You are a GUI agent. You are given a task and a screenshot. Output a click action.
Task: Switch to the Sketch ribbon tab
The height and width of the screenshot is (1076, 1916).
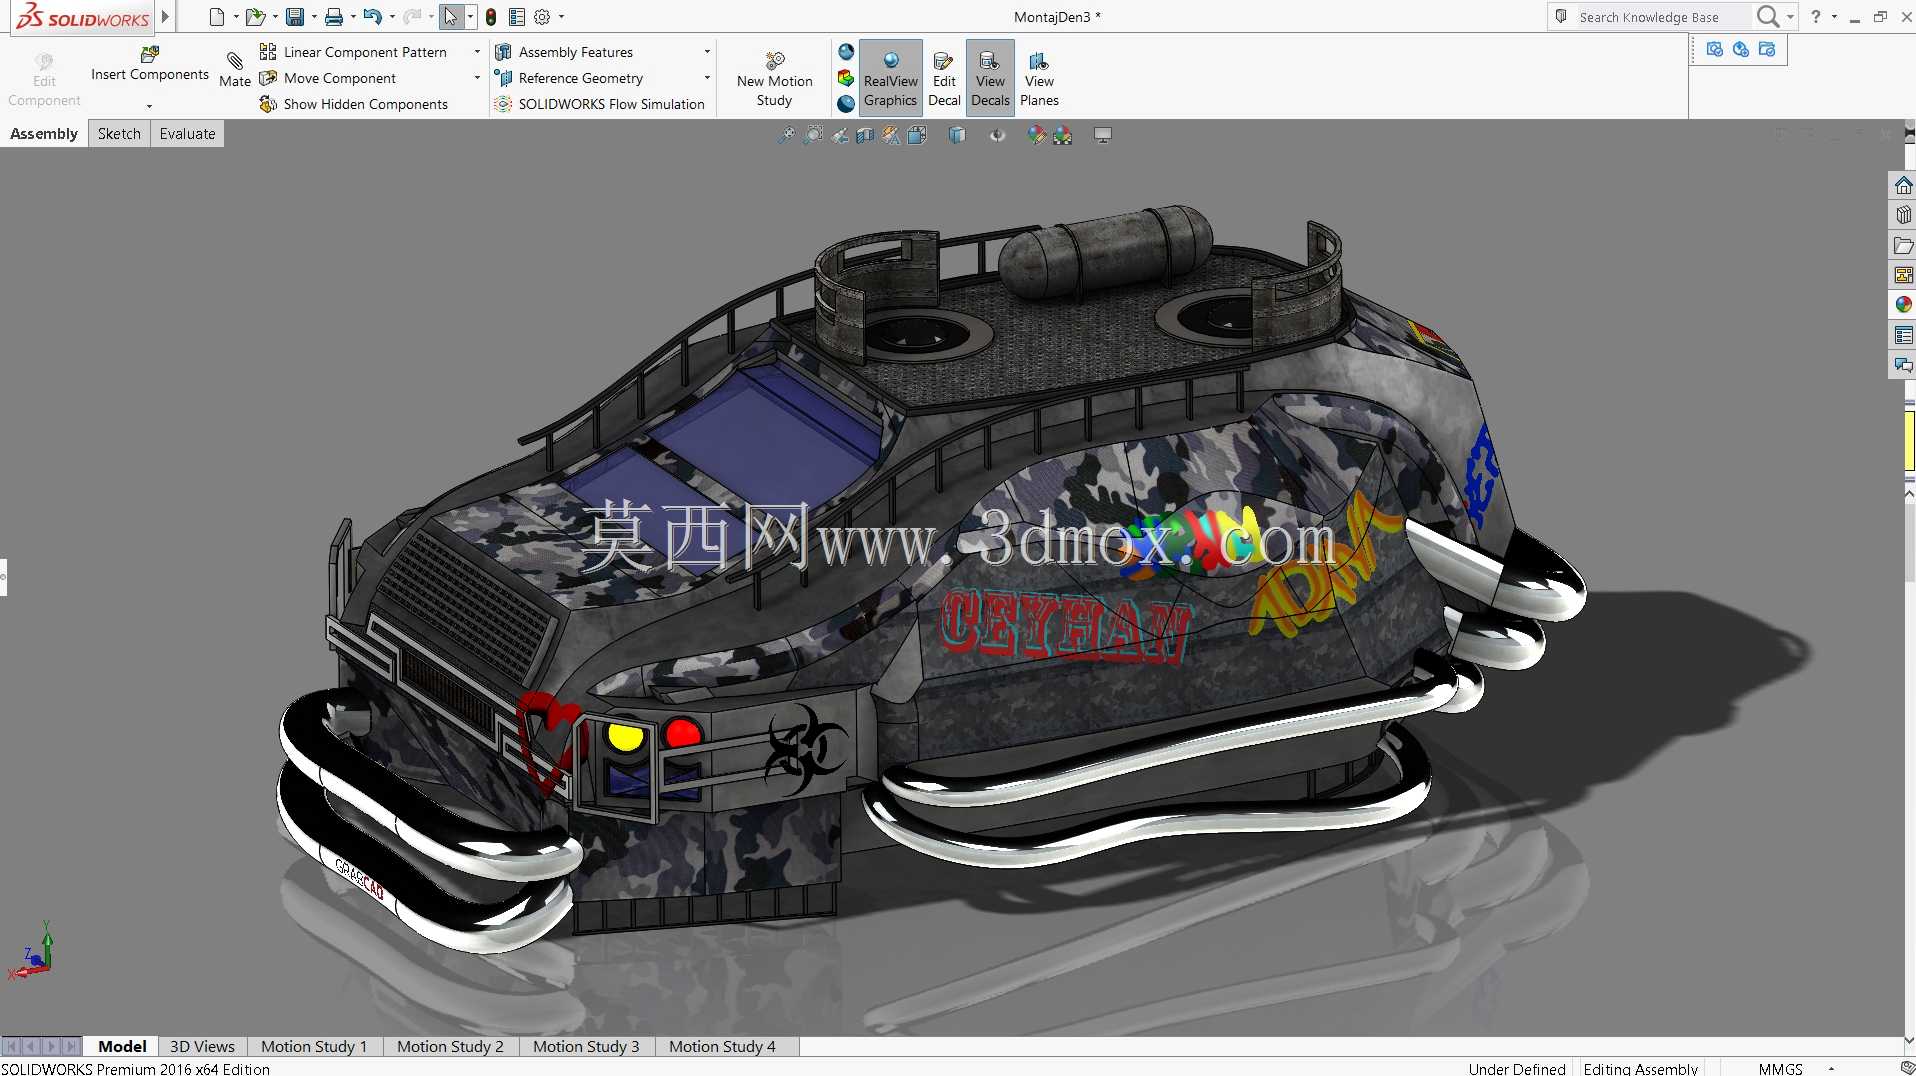pyautogui.click(x=119, y=134)
